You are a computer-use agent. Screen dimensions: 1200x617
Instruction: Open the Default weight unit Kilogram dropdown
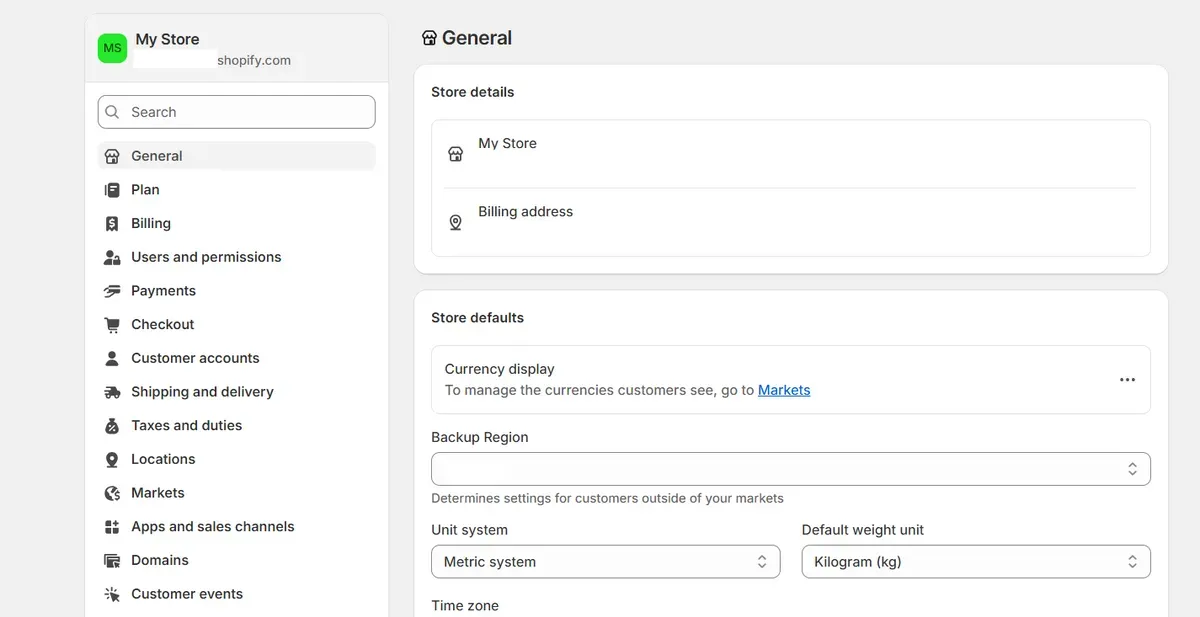(x=975, y=562)
